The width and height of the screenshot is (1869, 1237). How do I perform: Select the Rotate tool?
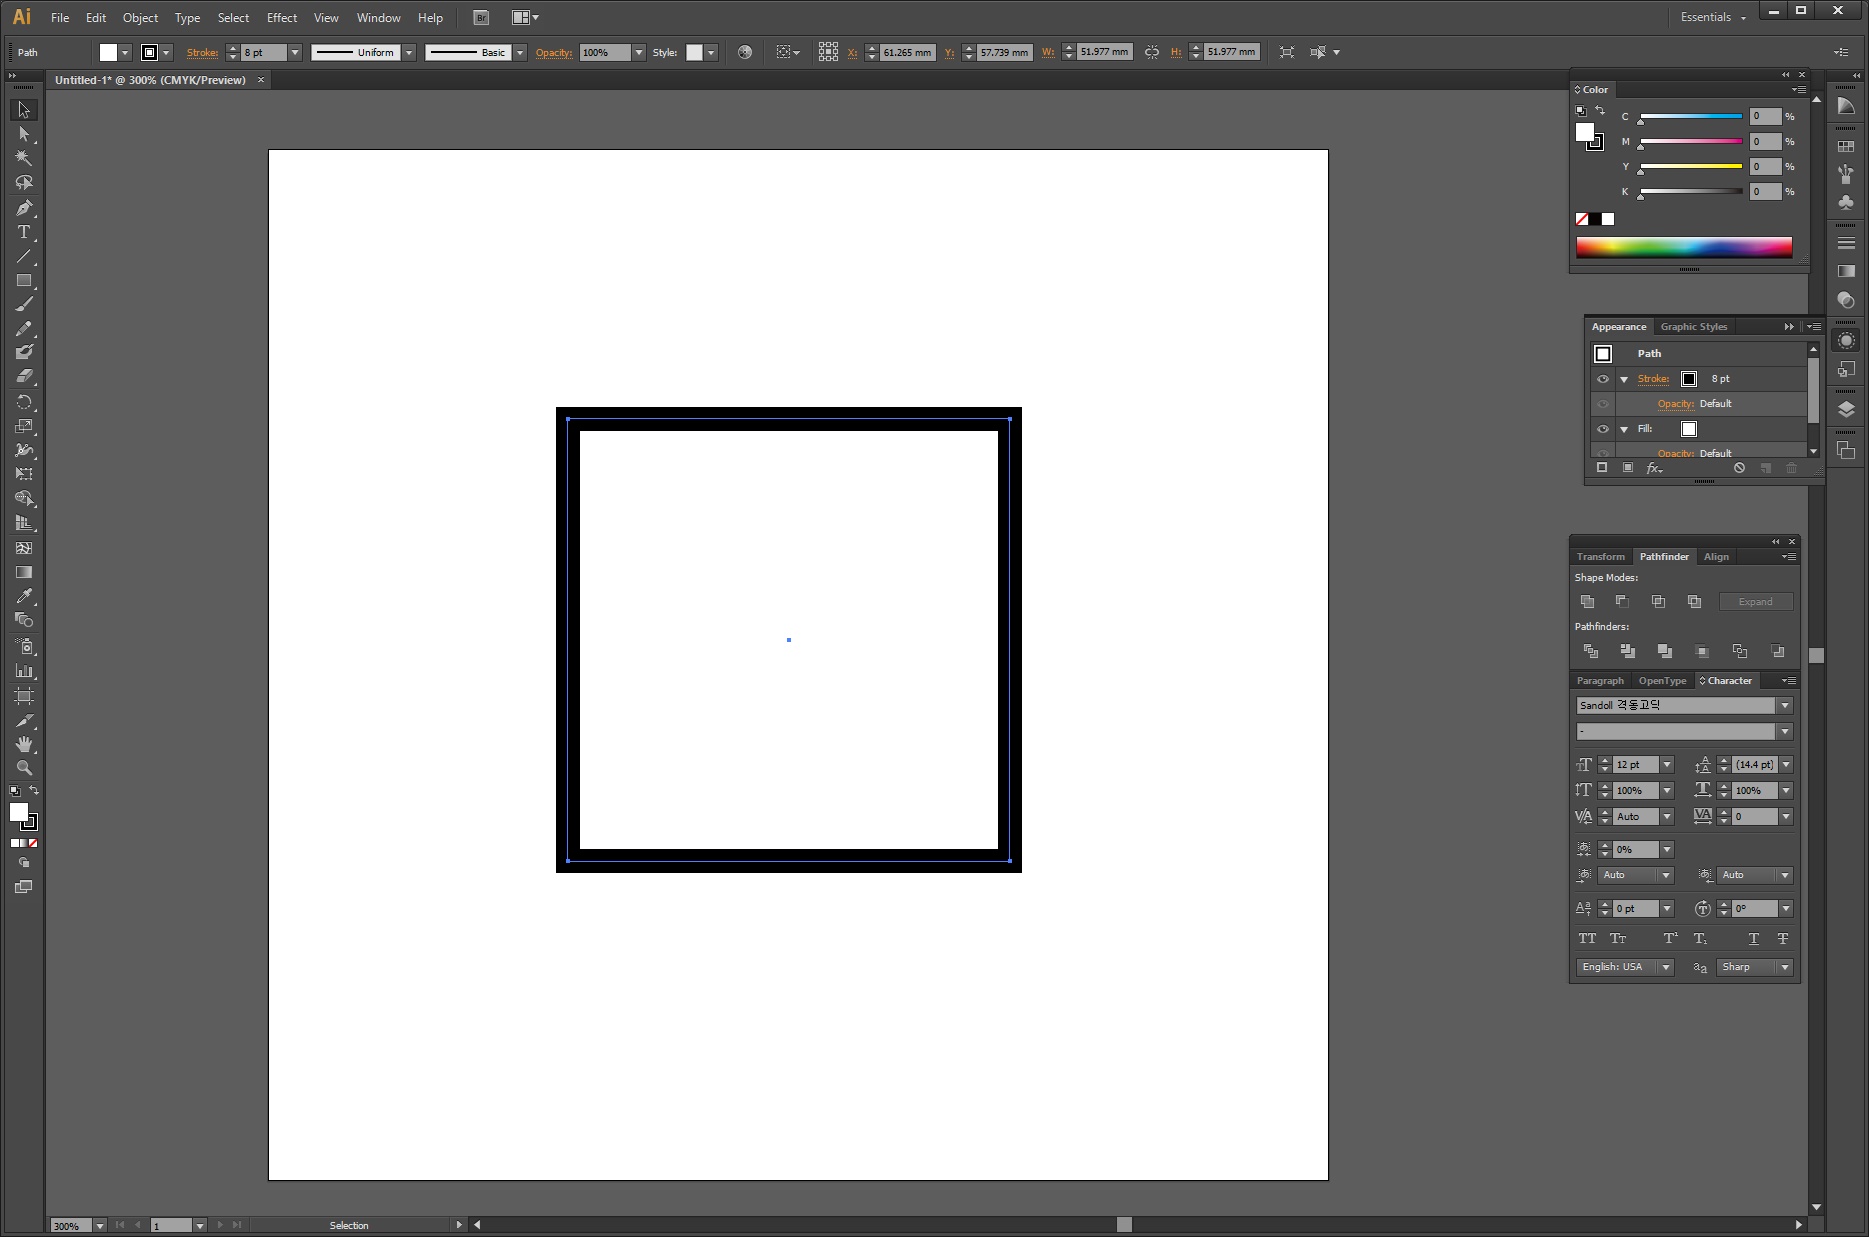(24, 402)
